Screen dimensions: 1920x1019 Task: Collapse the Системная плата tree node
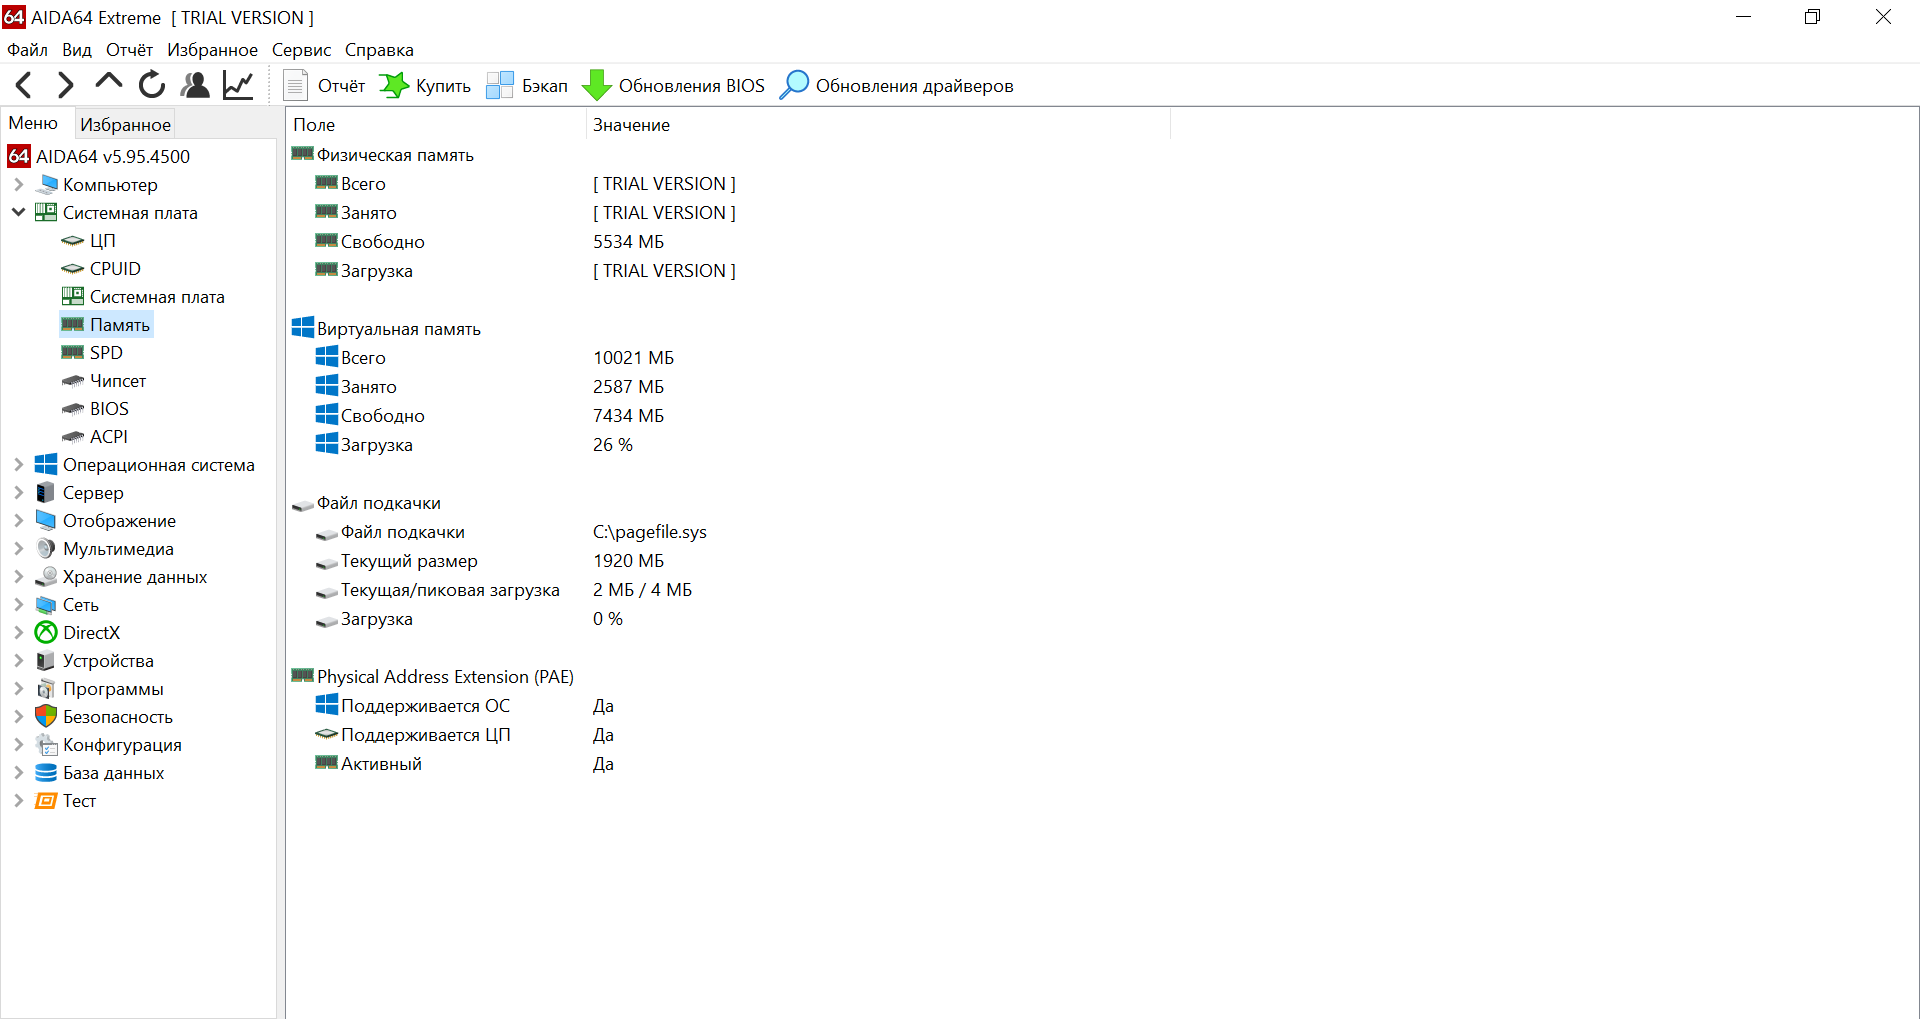click(18, 212)
